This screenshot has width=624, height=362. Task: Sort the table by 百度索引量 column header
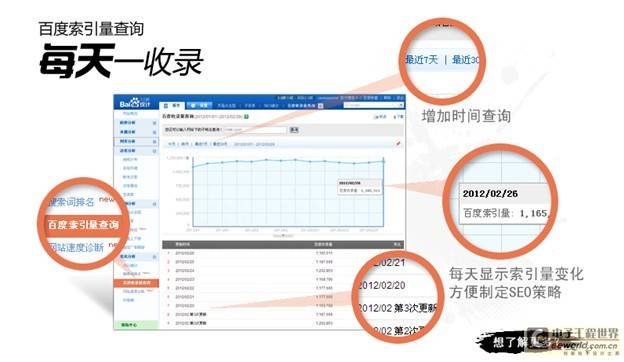[323, 244]
